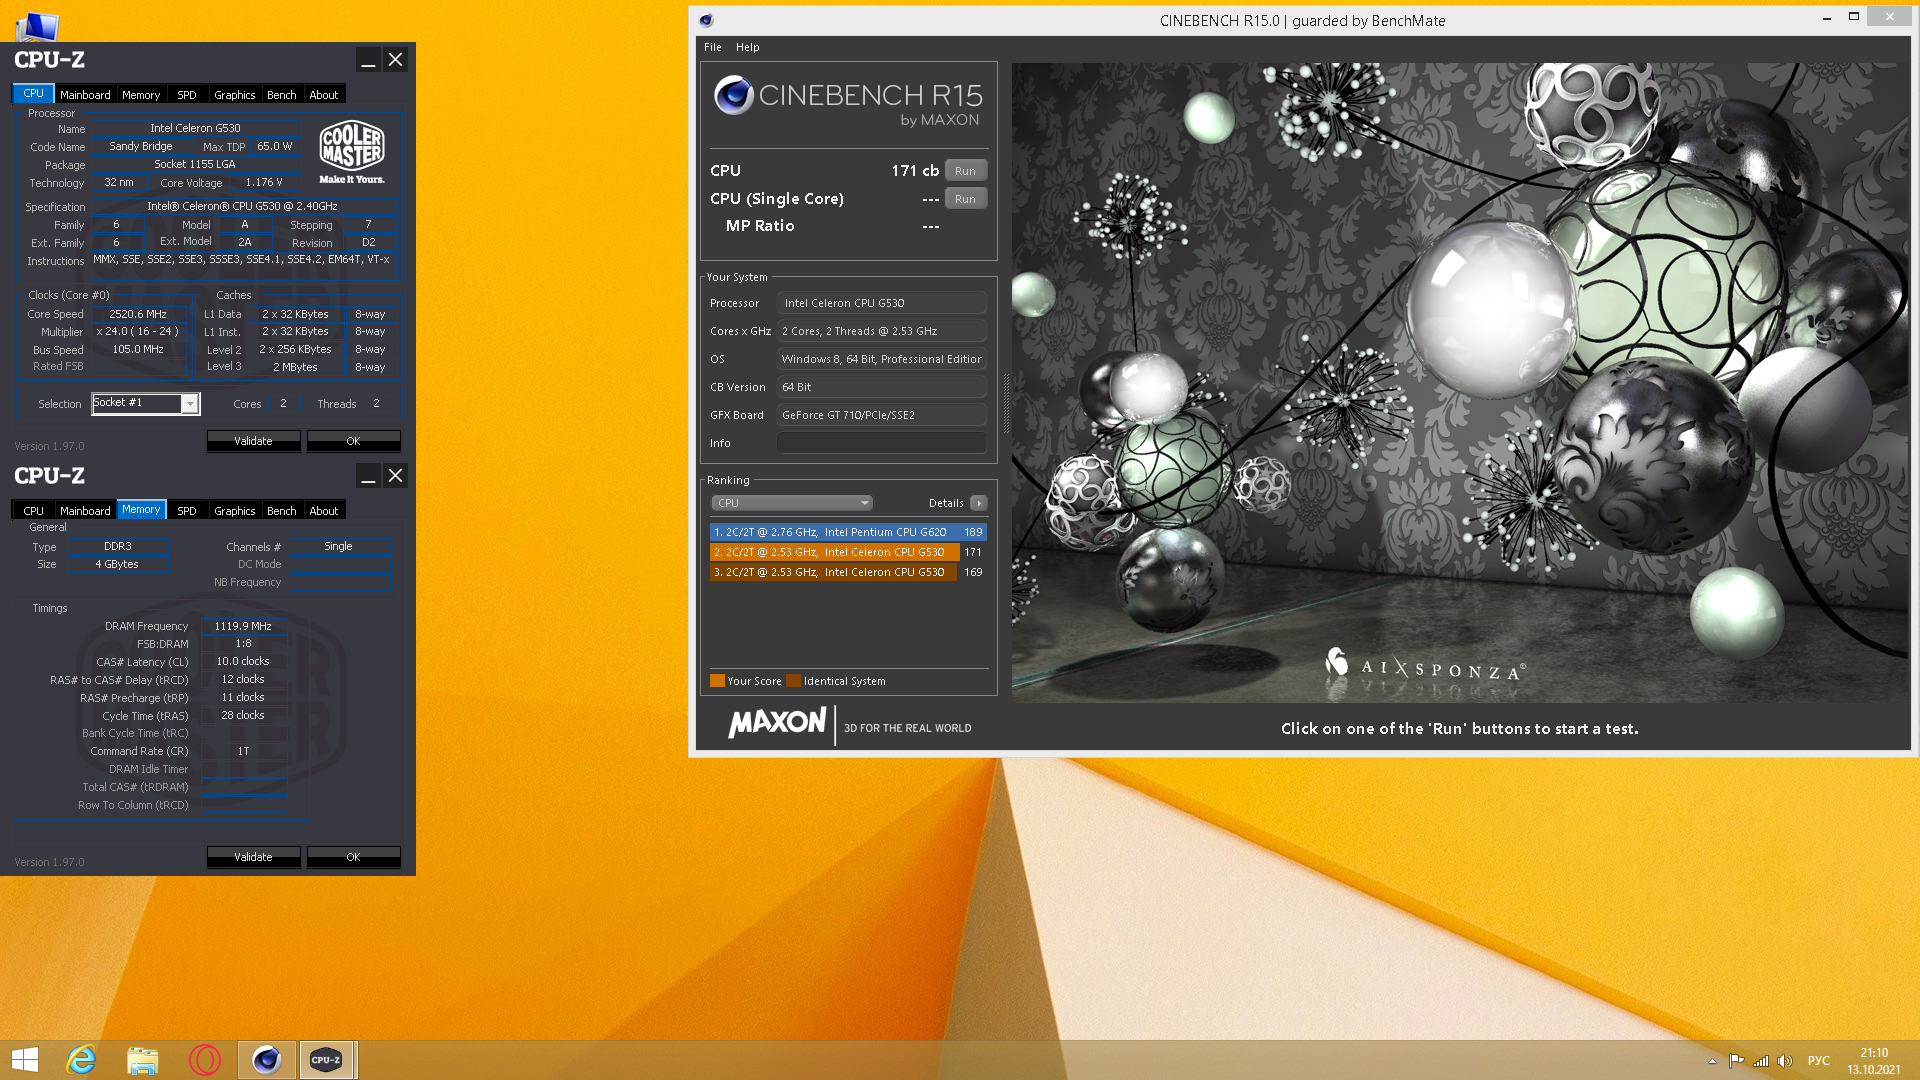Click the MAXON logo

[x=777, y=723]
